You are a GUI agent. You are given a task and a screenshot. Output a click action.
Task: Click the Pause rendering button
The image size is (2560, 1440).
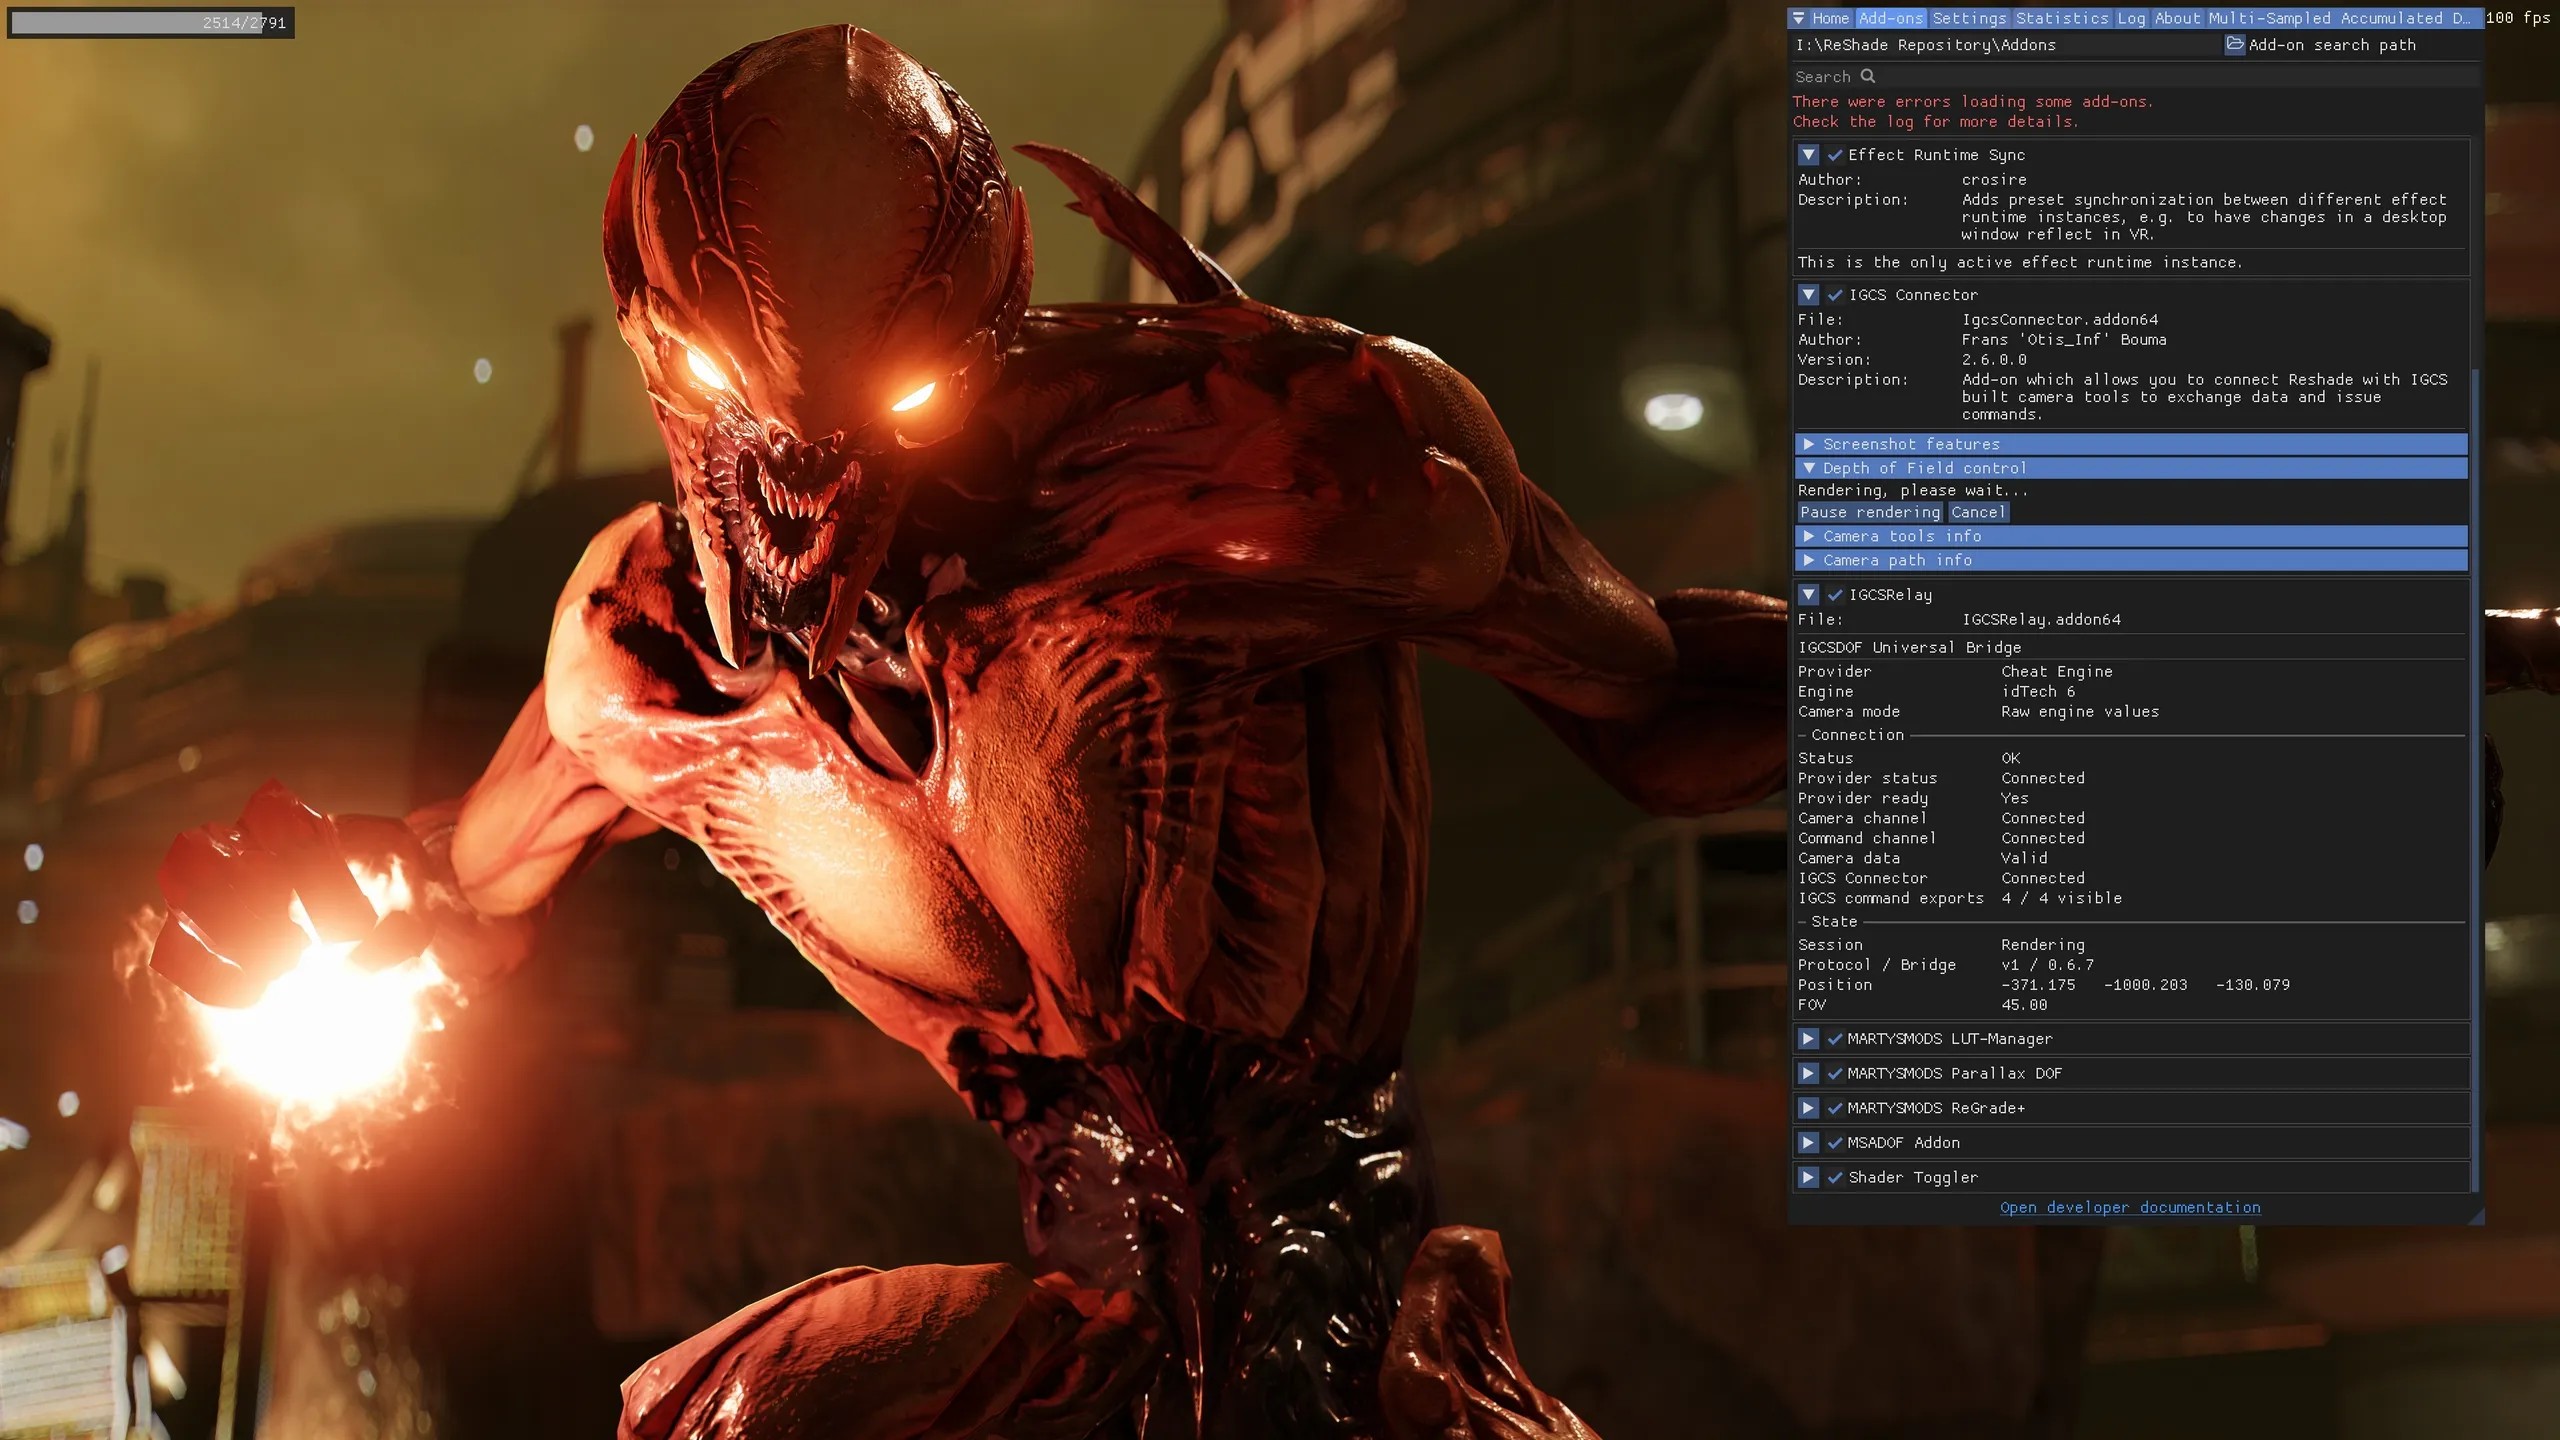tap(1870, 512)
